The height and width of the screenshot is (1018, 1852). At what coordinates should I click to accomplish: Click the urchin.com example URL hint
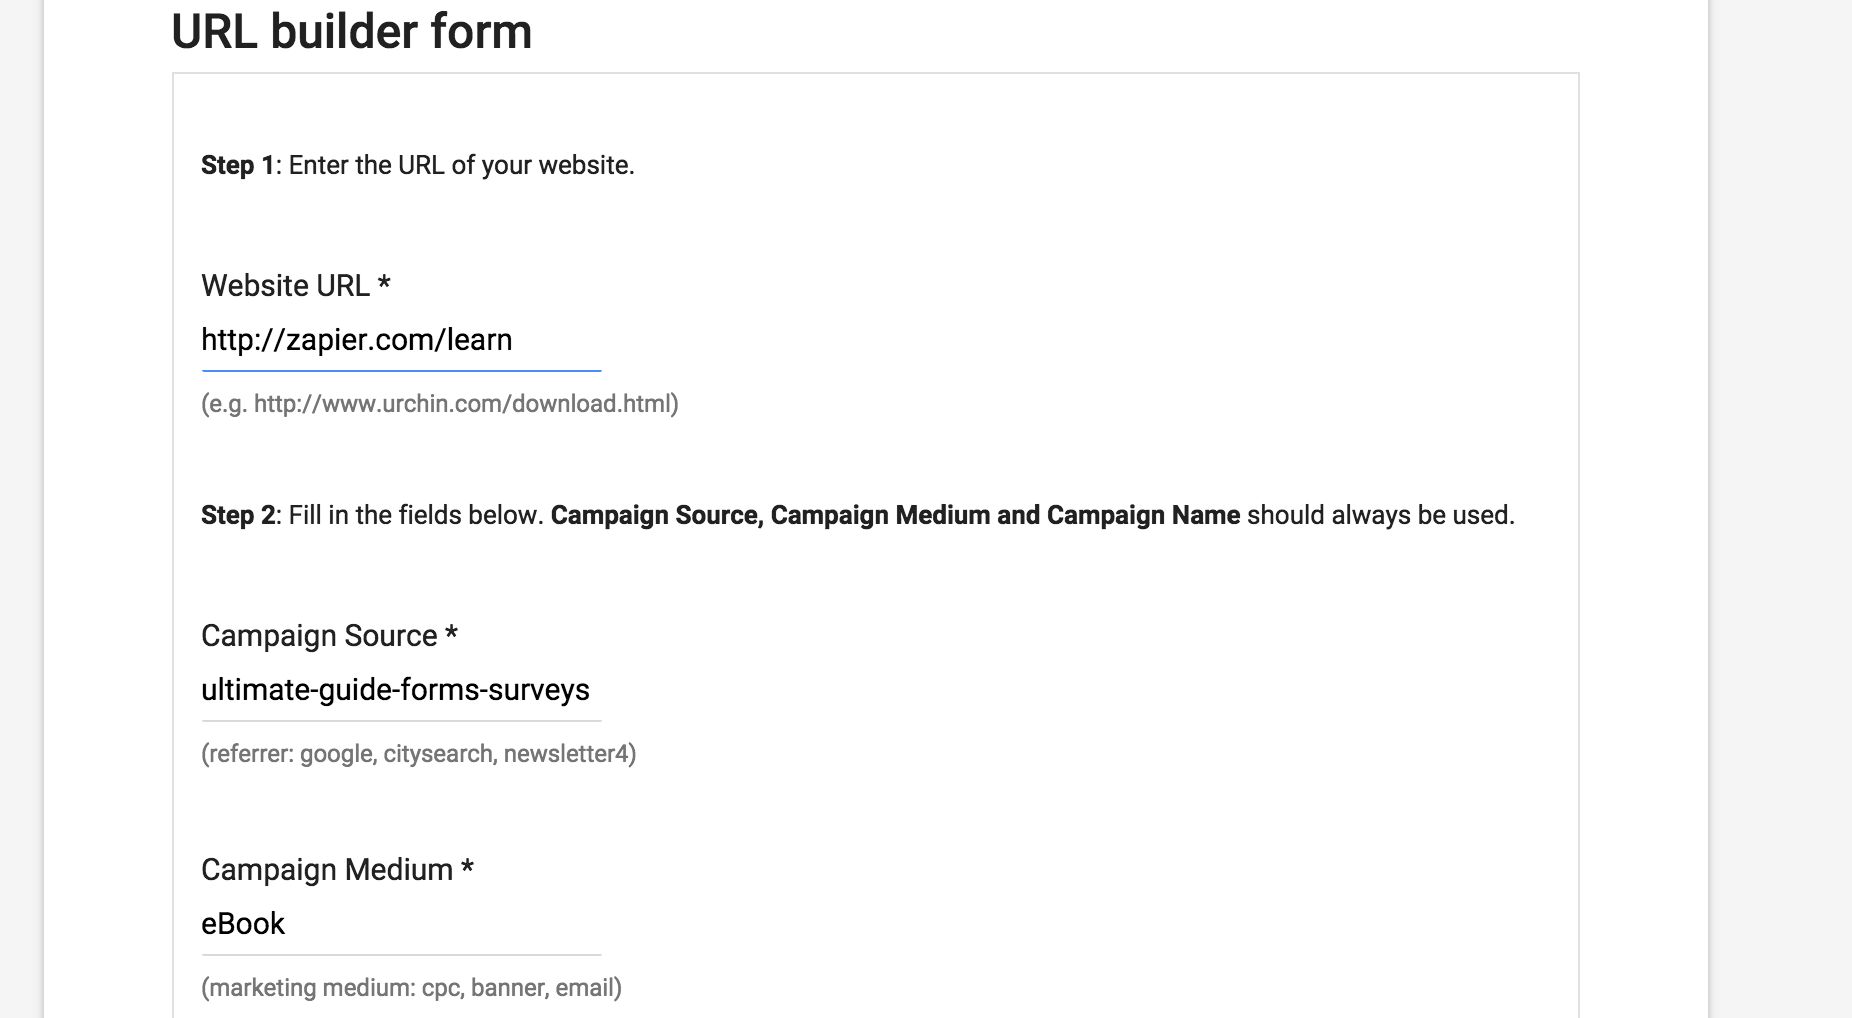coord(440,404)
